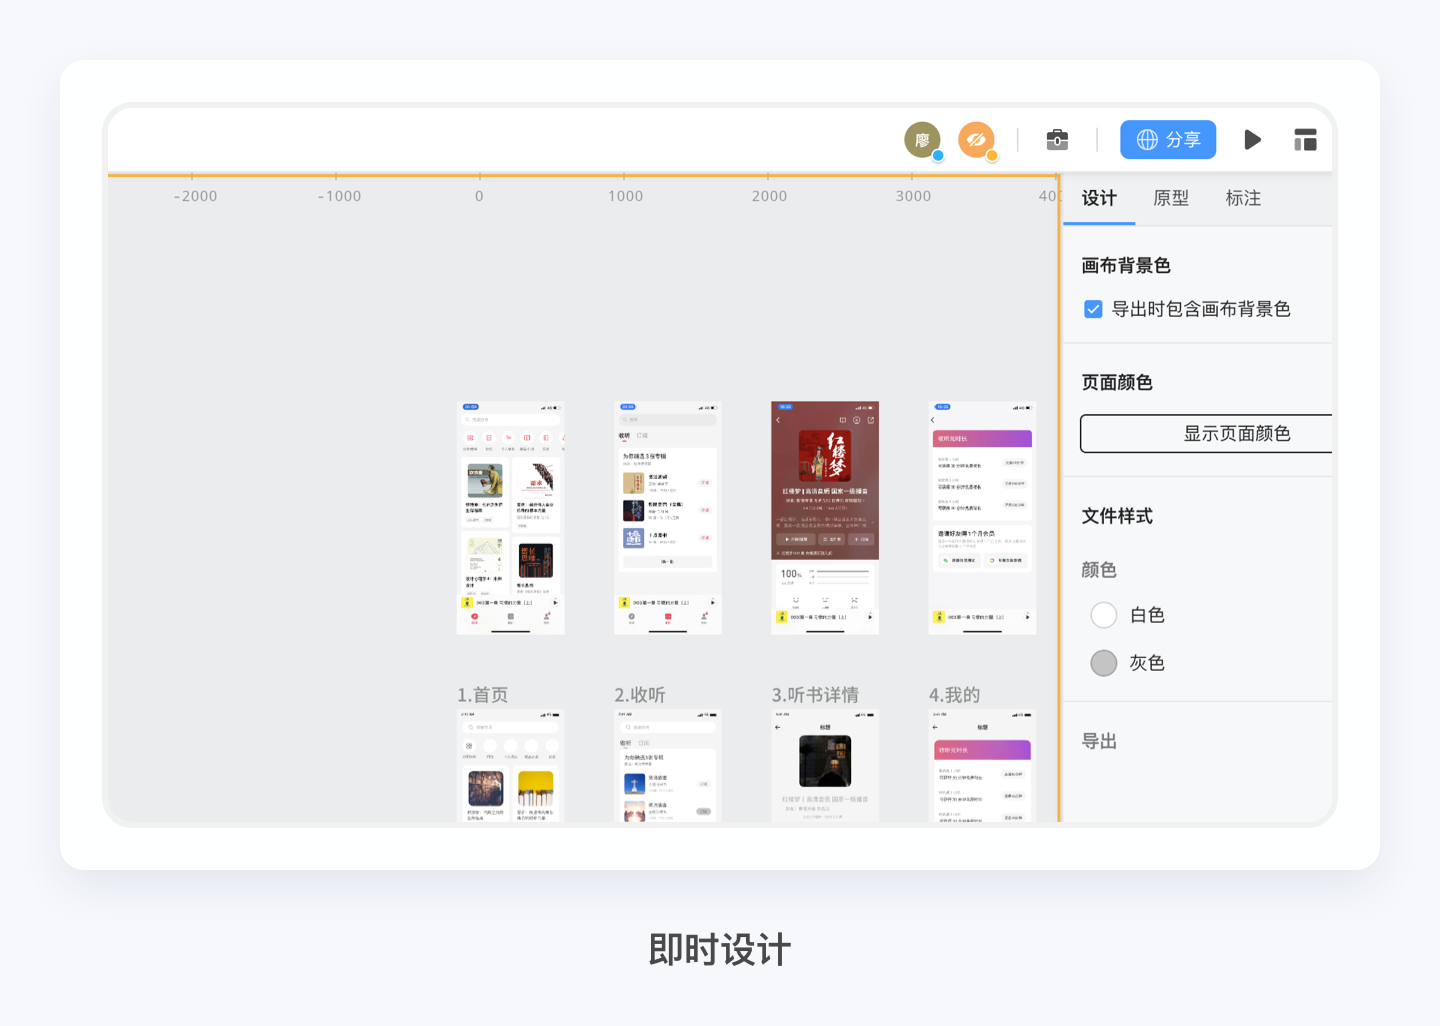Collapse the 页面颜色 section

click(x=1117, y=382)
